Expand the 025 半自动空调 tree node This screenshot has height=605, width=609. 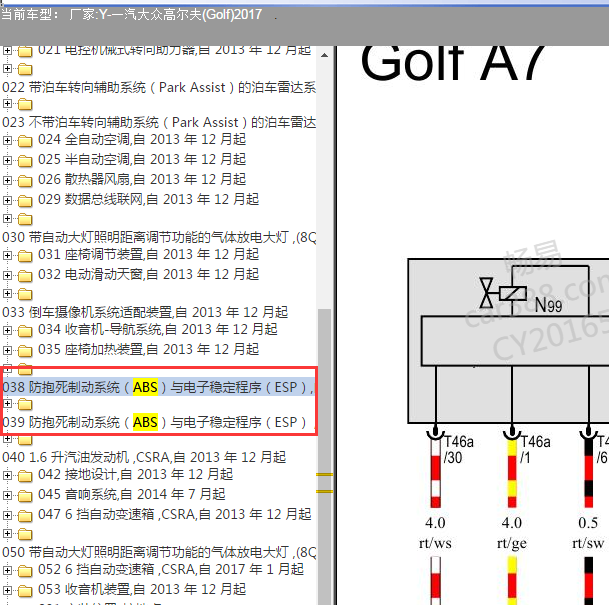point(7,160)
